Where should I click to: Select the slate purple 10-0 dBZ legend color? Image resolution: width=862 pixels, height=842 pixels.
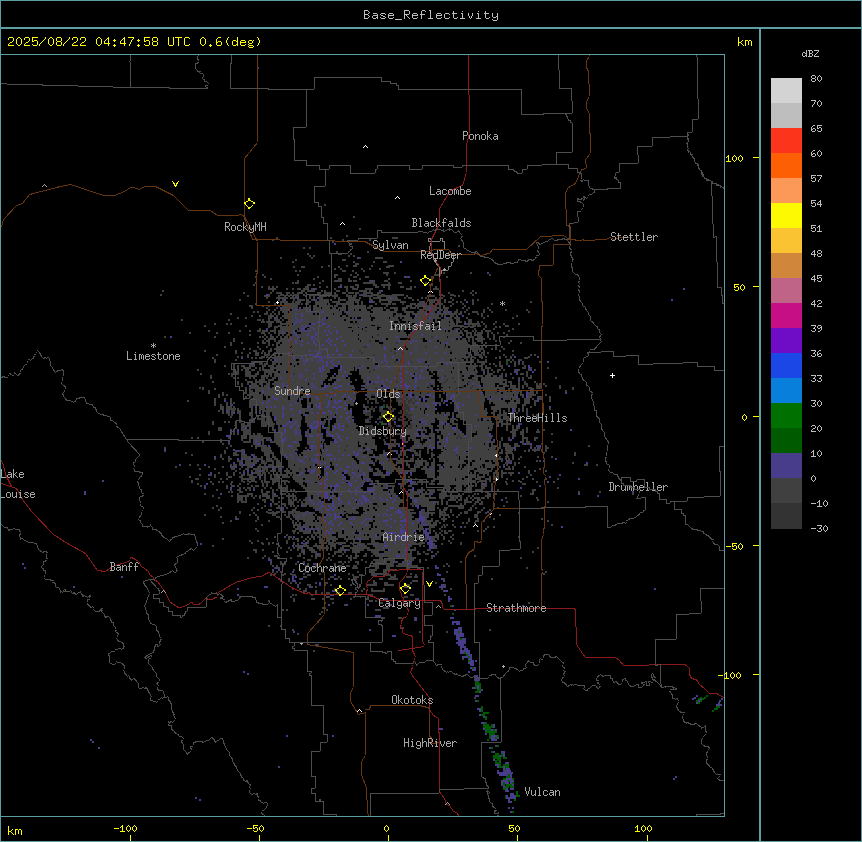click(x=786, y=466)
